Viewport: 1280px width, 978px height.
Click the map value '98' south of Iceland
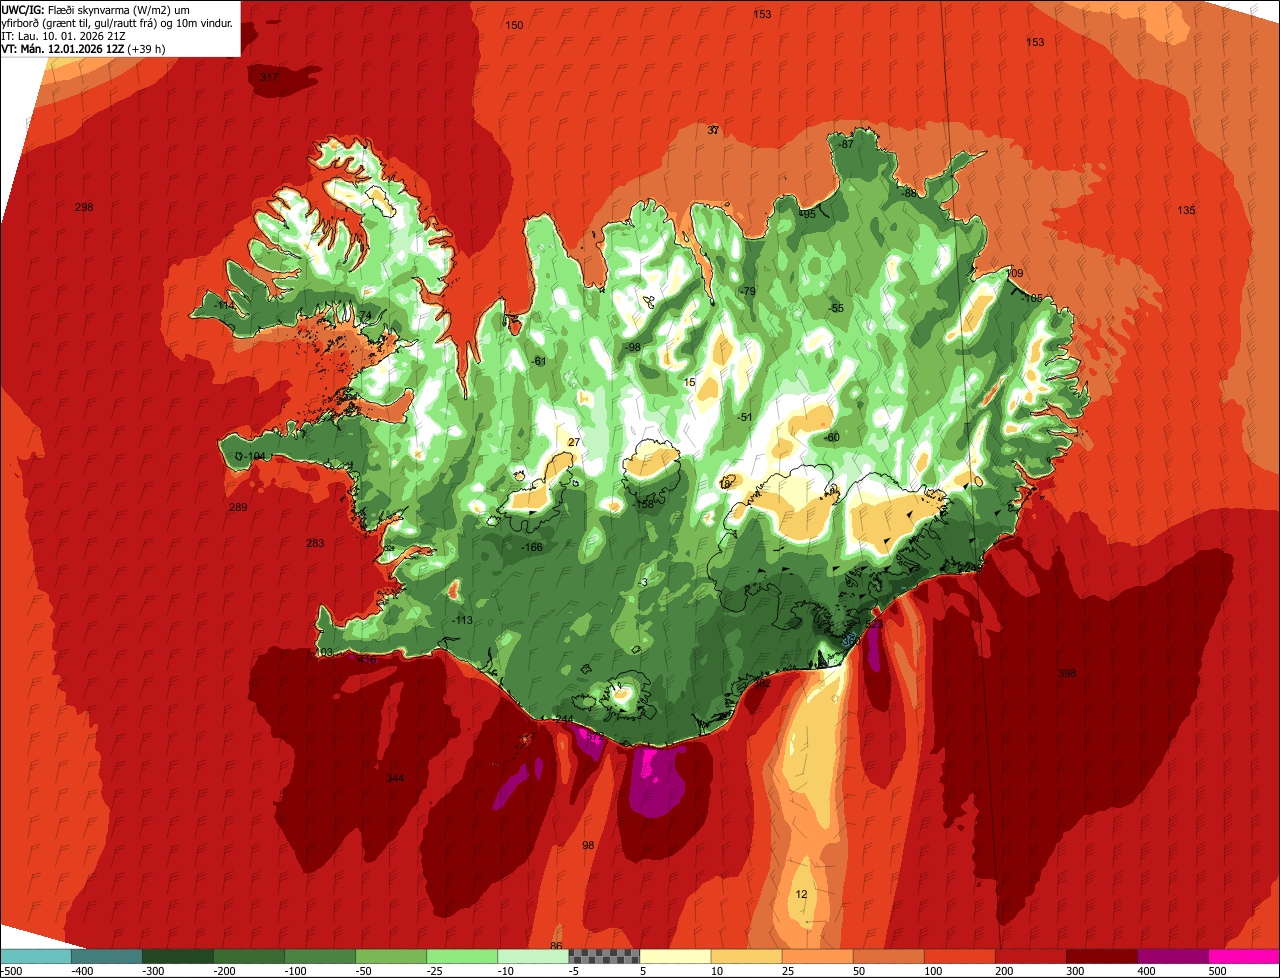pos(588,845)
